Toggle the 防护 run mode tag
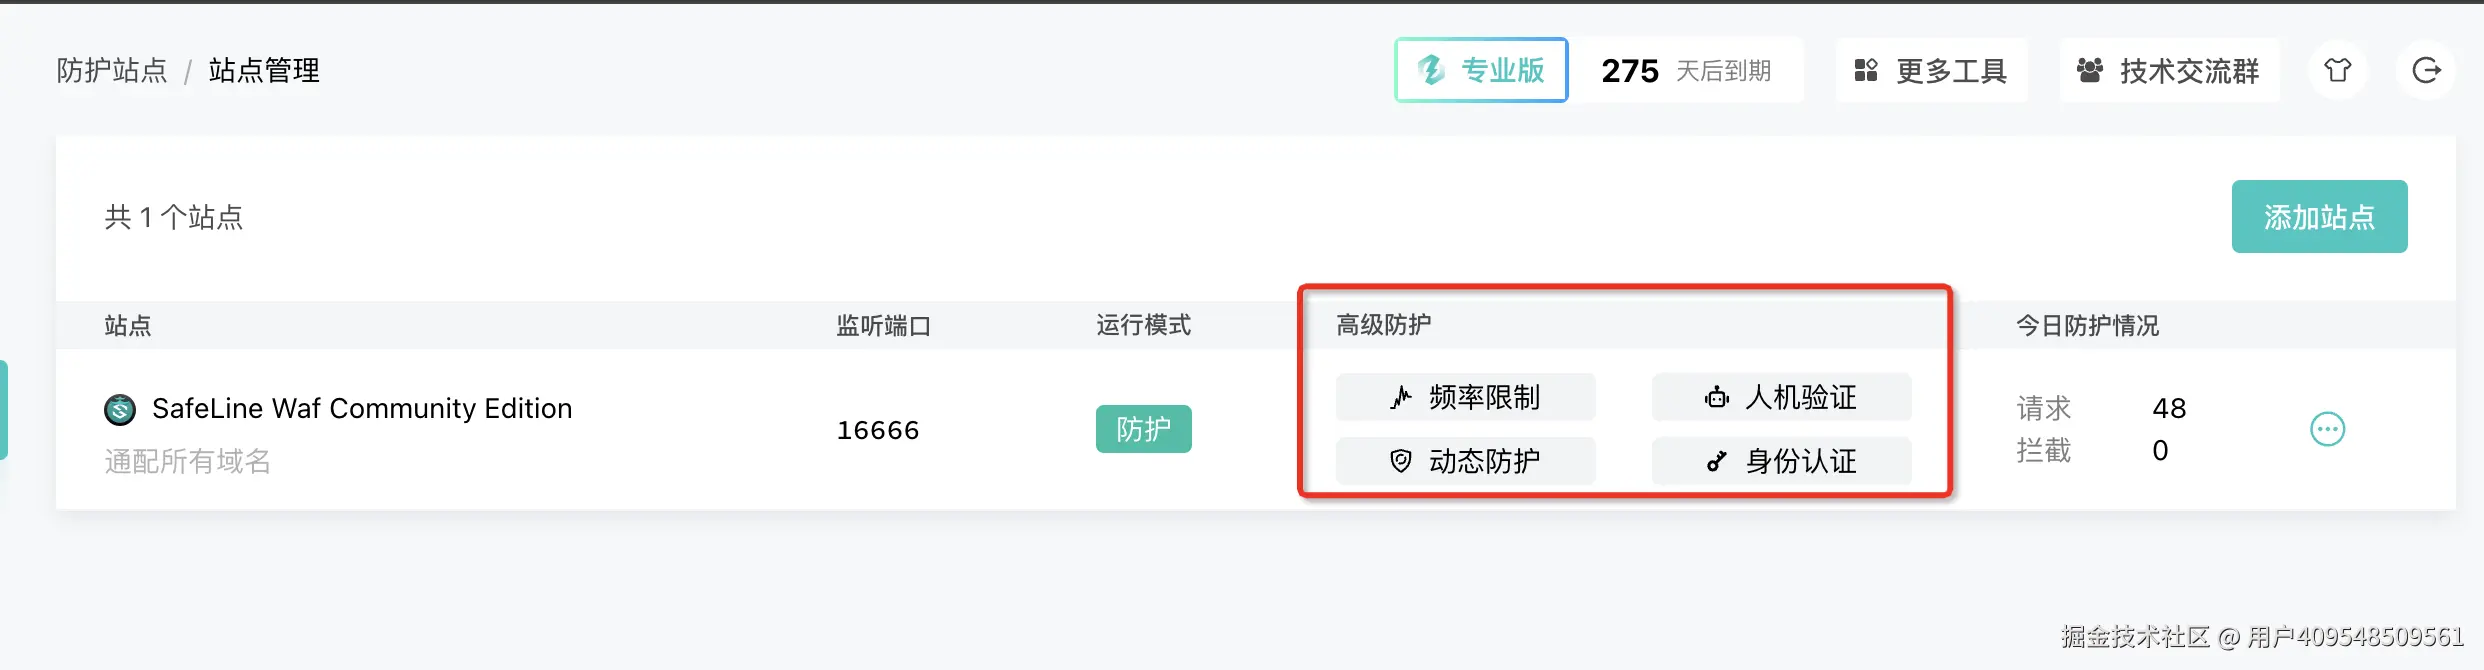The image size is (2484, 670). click(x=1143, y=429)
